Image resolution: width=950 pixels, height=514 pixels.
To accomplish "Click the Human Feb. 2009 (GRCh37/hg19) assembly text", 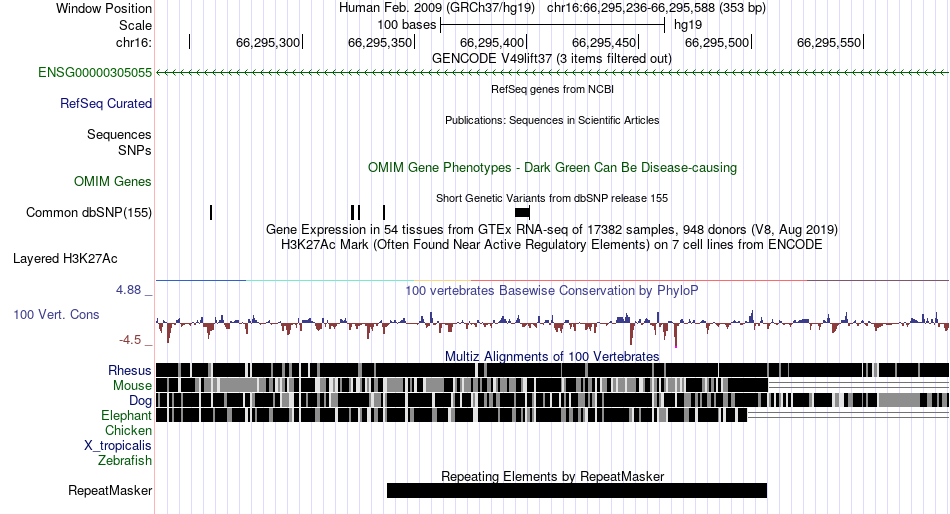I will point(437,8).
